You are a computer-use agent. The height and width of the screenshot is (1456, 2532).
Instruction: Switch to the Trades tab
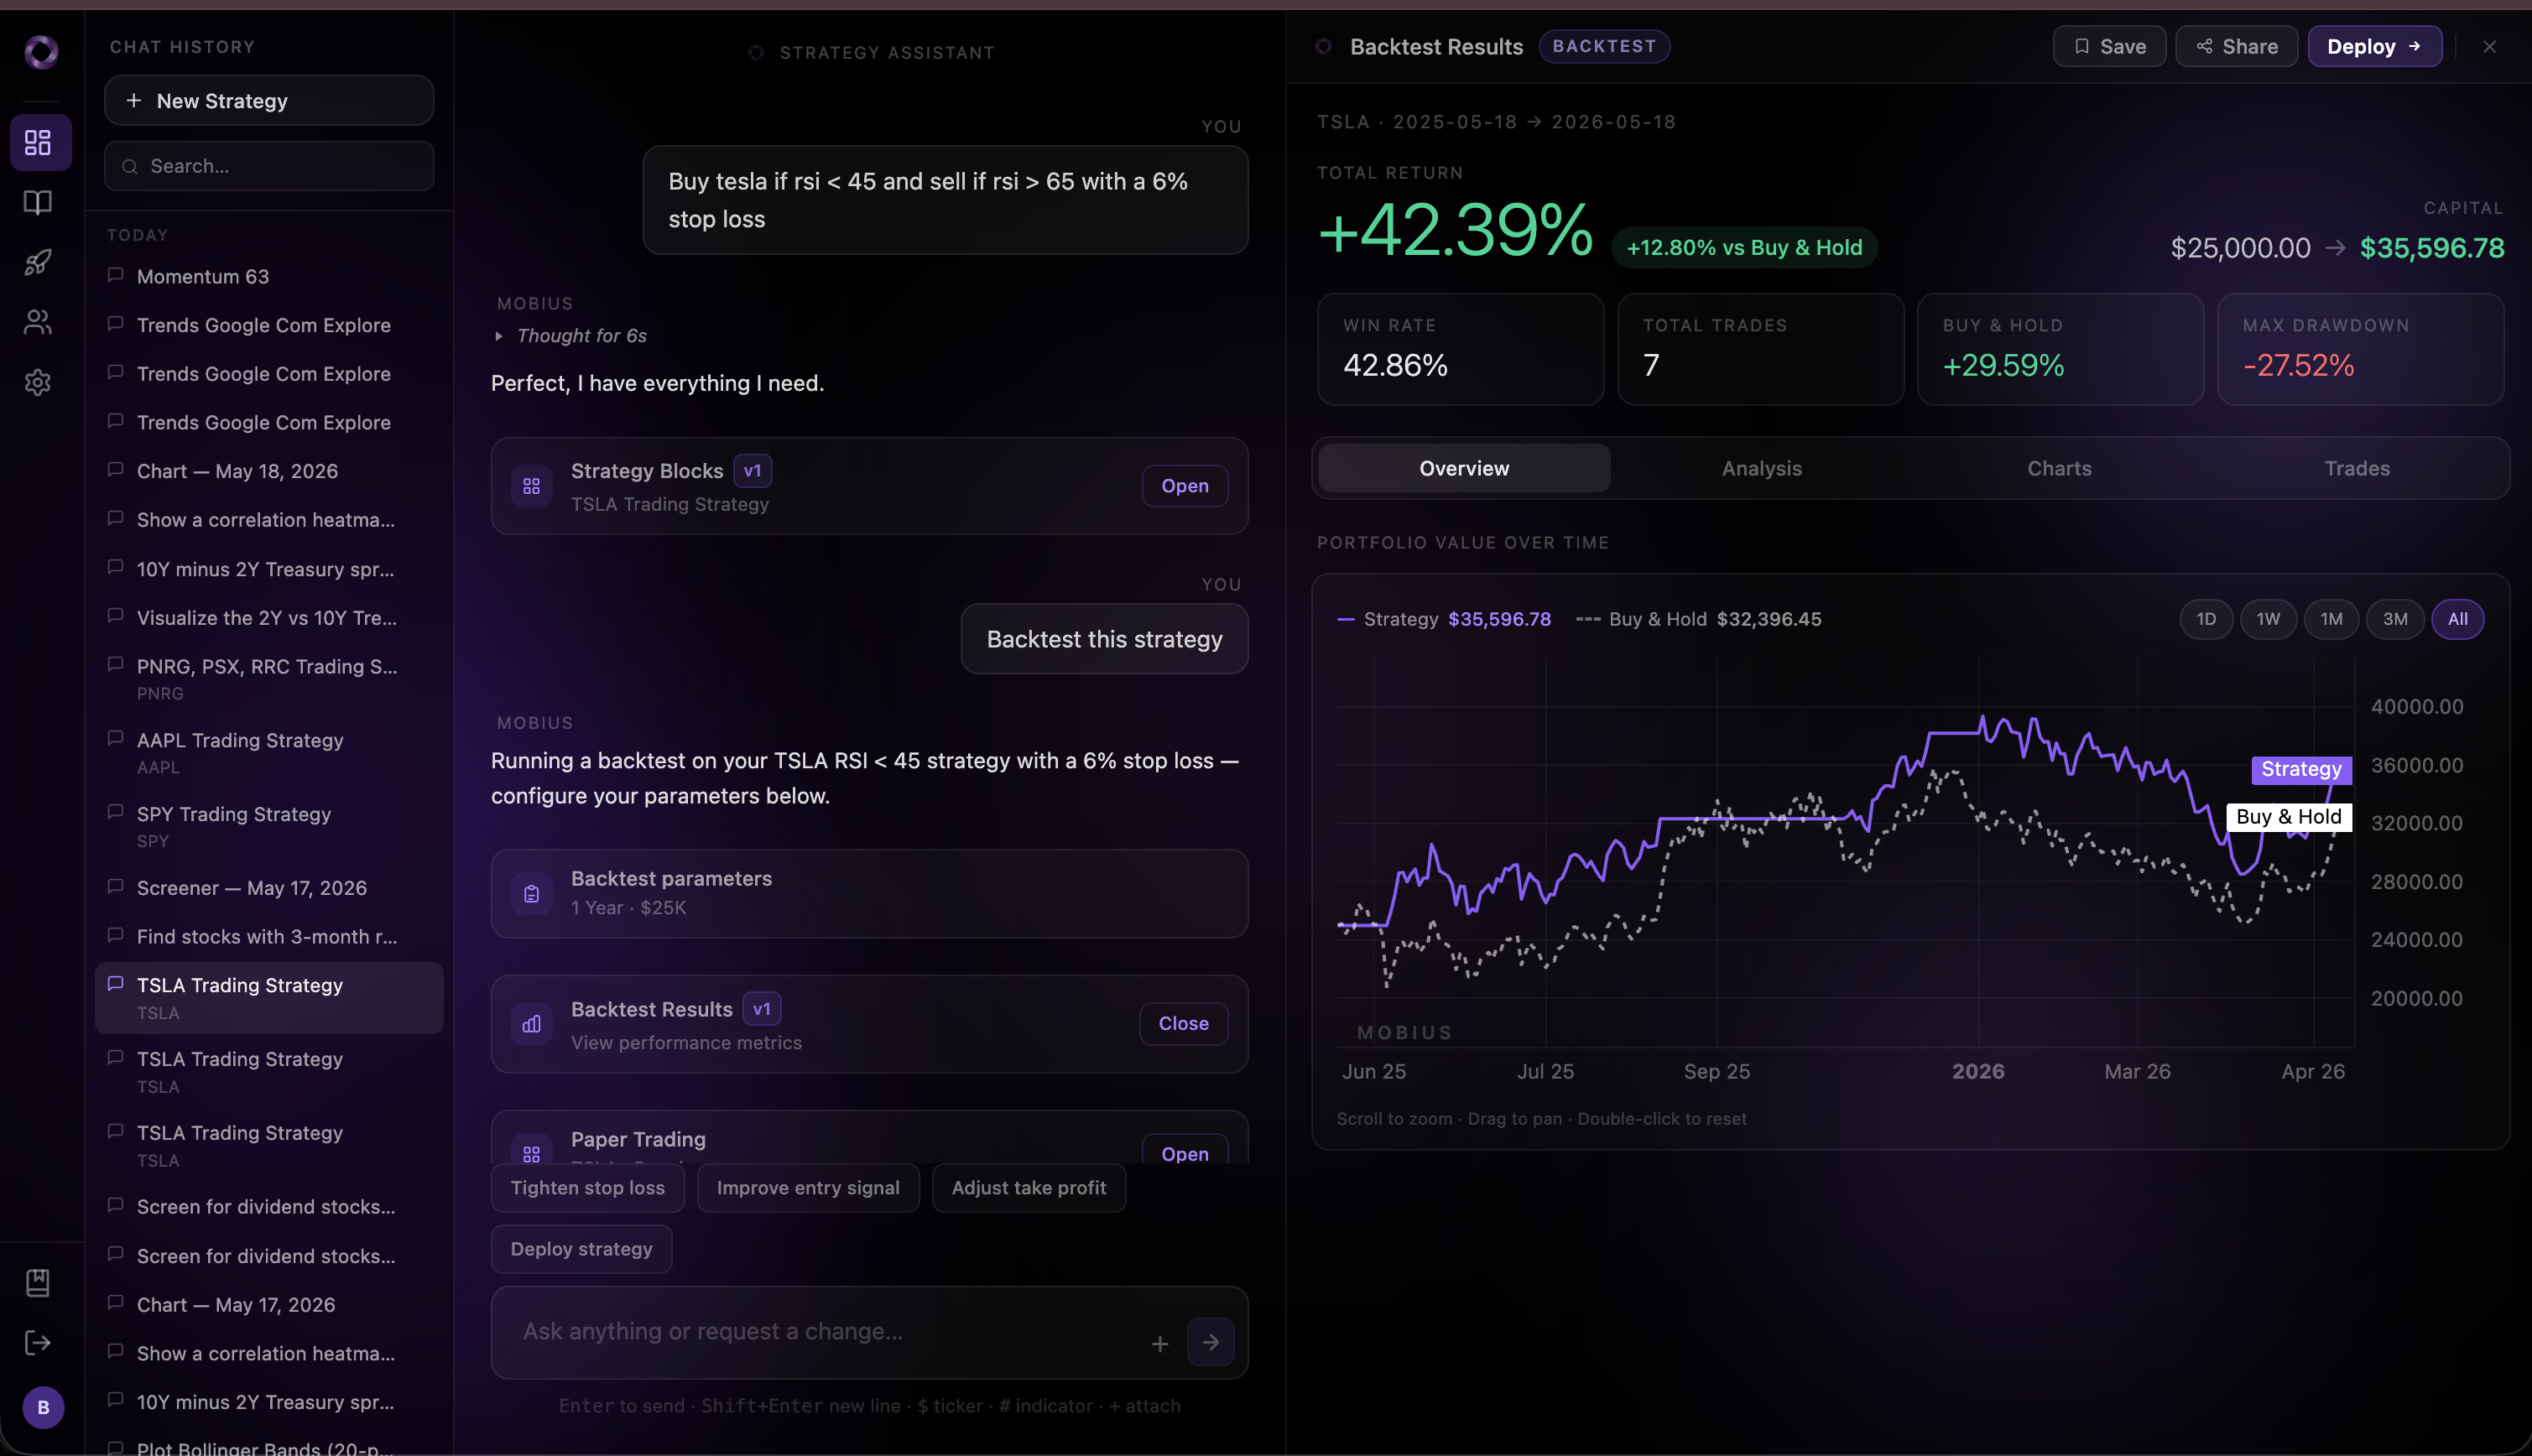2357,468
